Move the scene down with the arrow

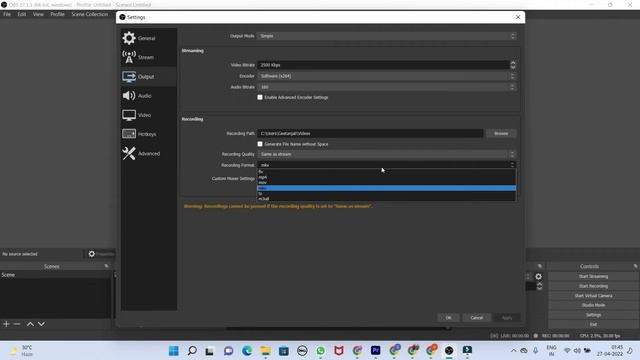coord(41,324)
